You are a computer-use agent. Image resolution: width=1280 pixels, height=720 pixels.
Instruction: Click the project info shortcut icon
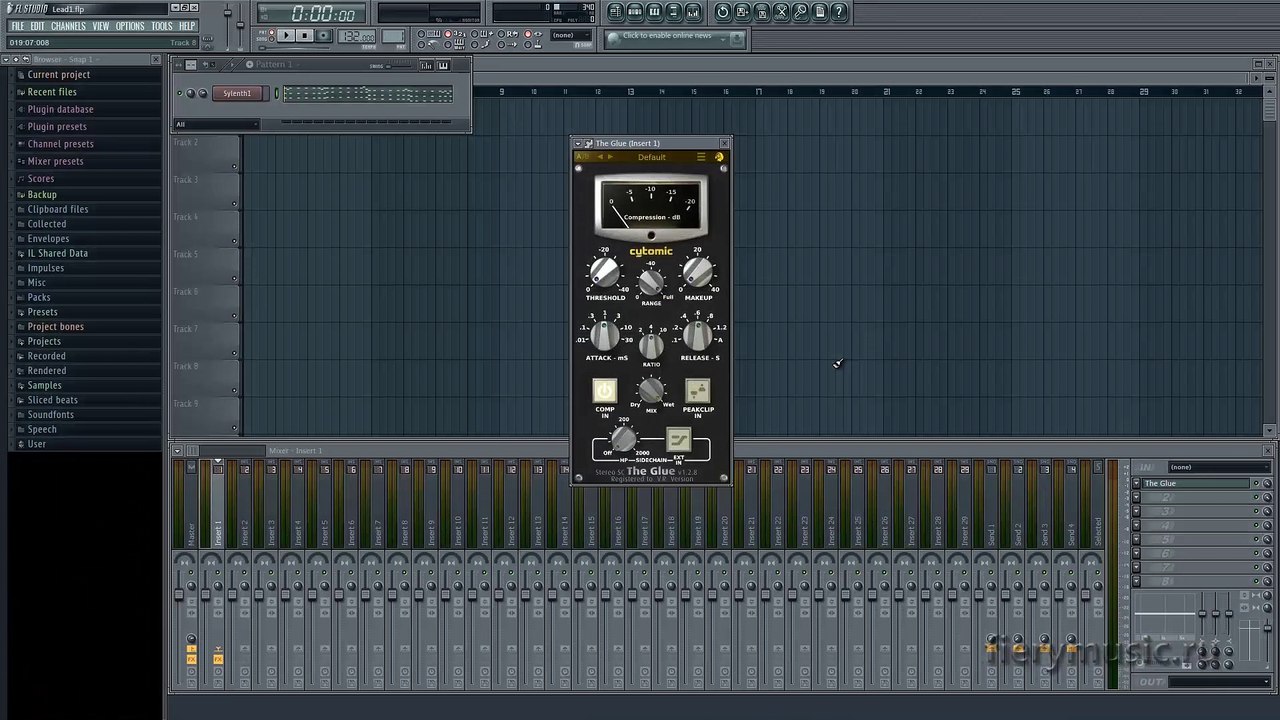point(820,12)
